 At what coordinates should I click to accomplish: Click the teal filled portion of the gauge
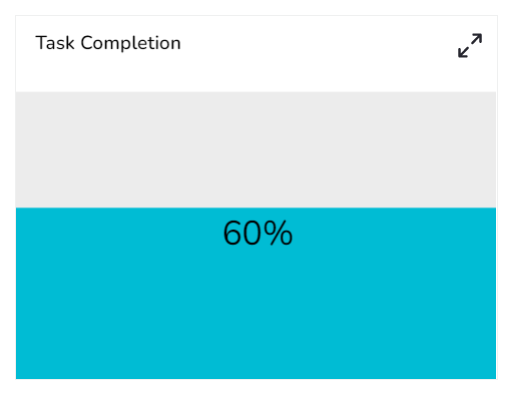pyautogui.click(x=256, y=293)
